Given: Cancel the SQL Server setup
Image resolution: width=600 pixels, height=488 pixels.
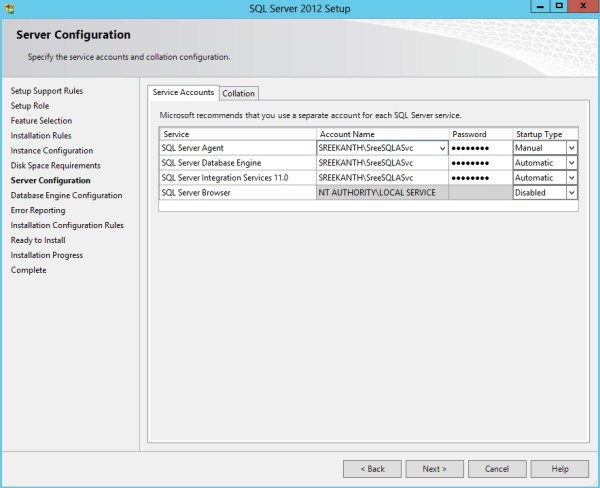Looking at the screenshot, I should point(497,468).
